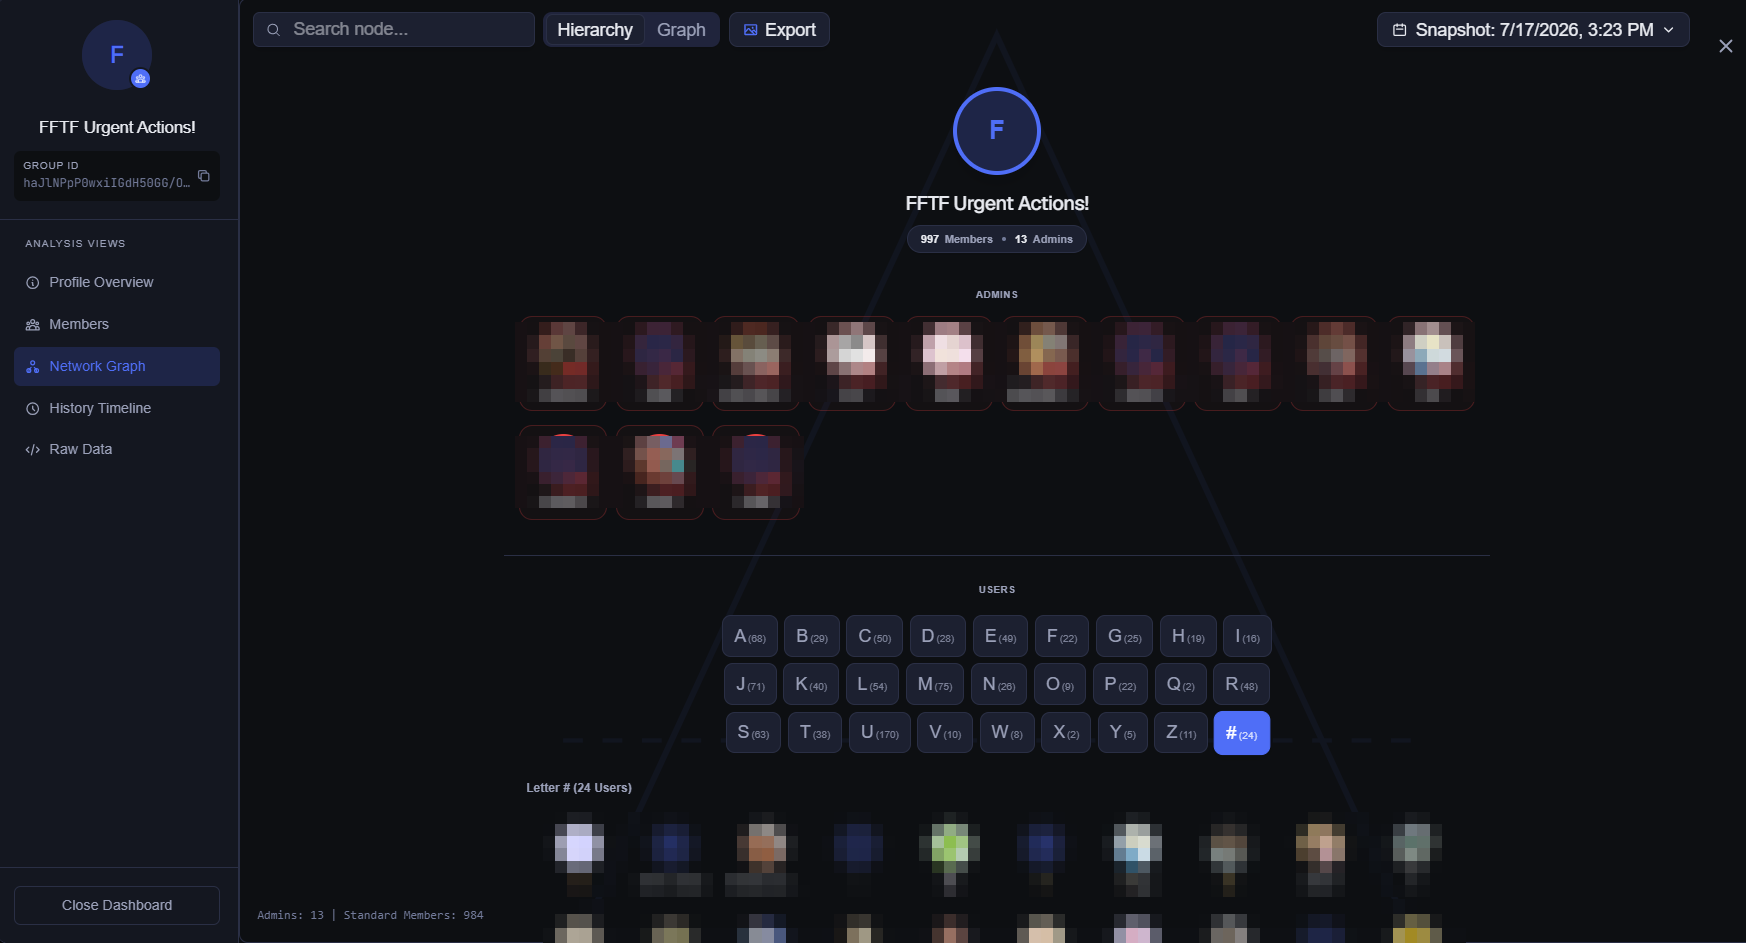Select letter S user group

(753, 733)
